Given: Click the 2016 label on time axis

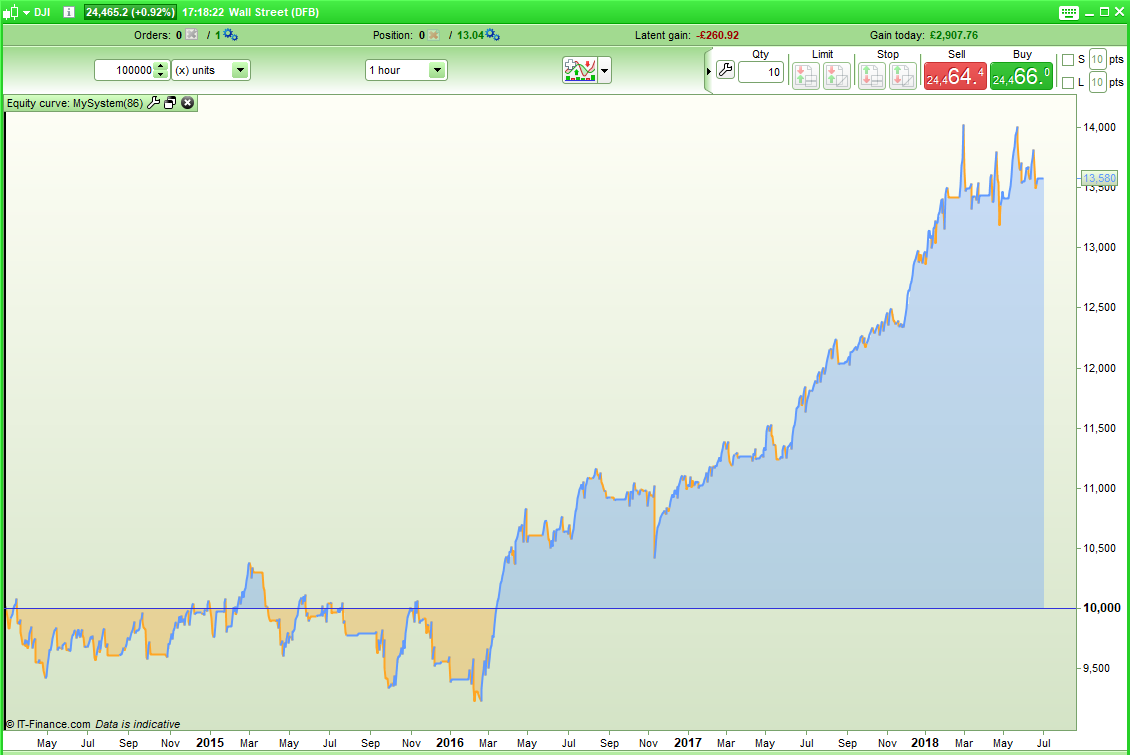Looking at the screenshot, I should point(450,743).
